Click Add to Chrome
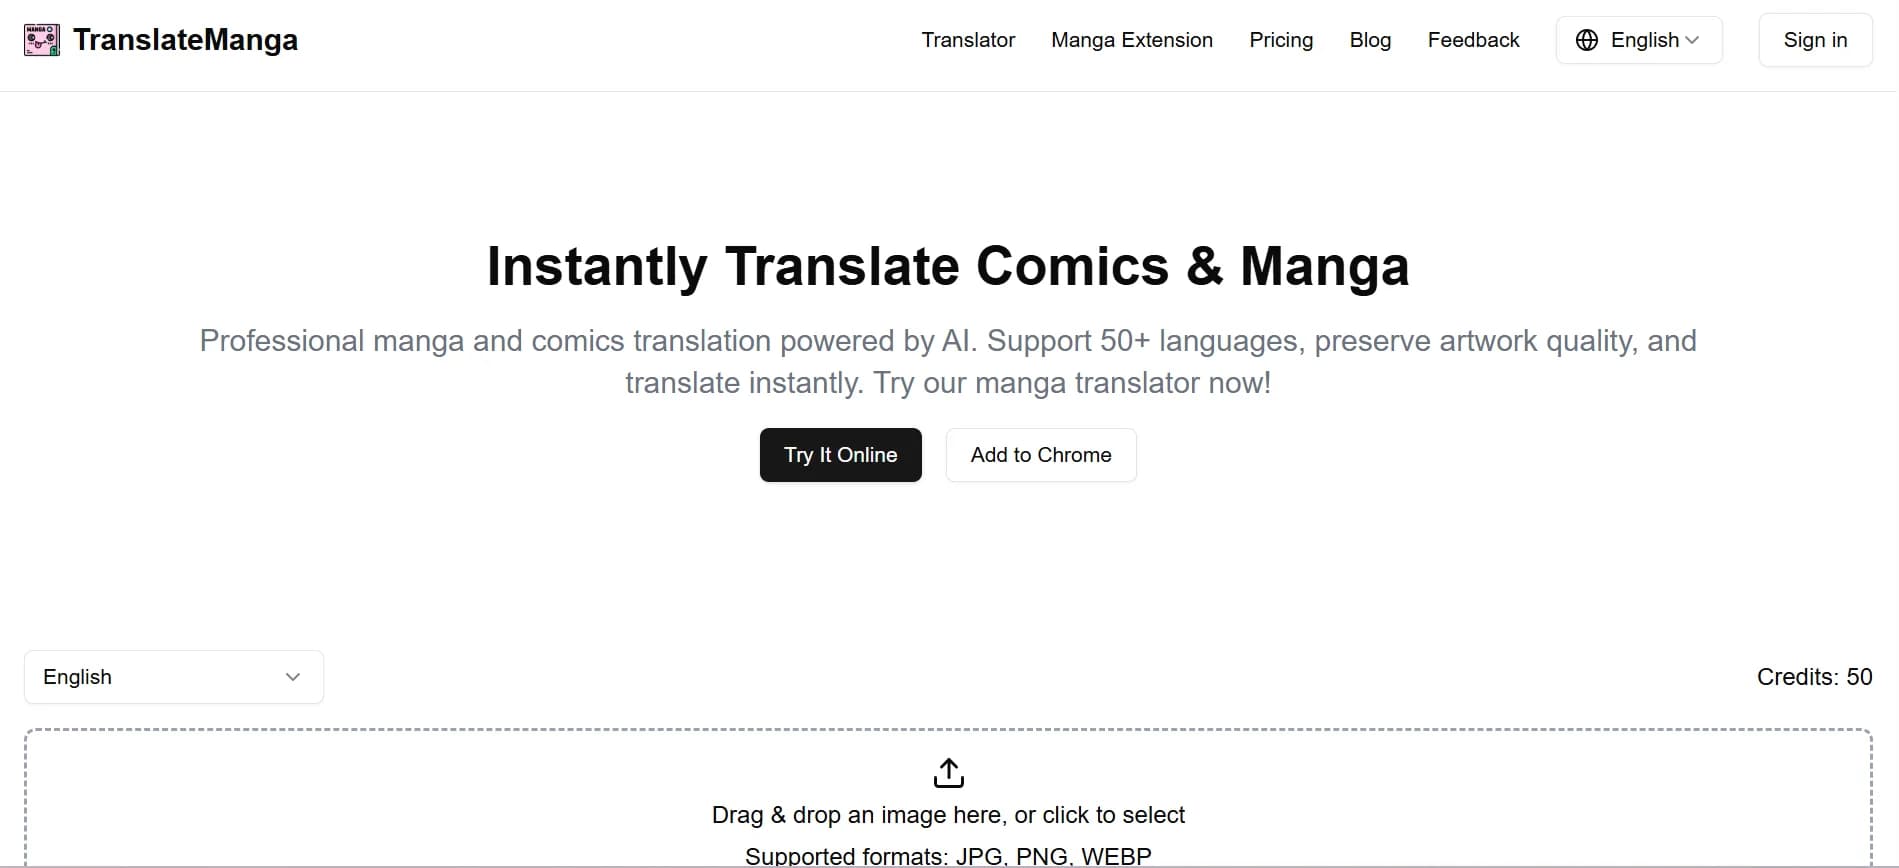 tap(1040, 455)
